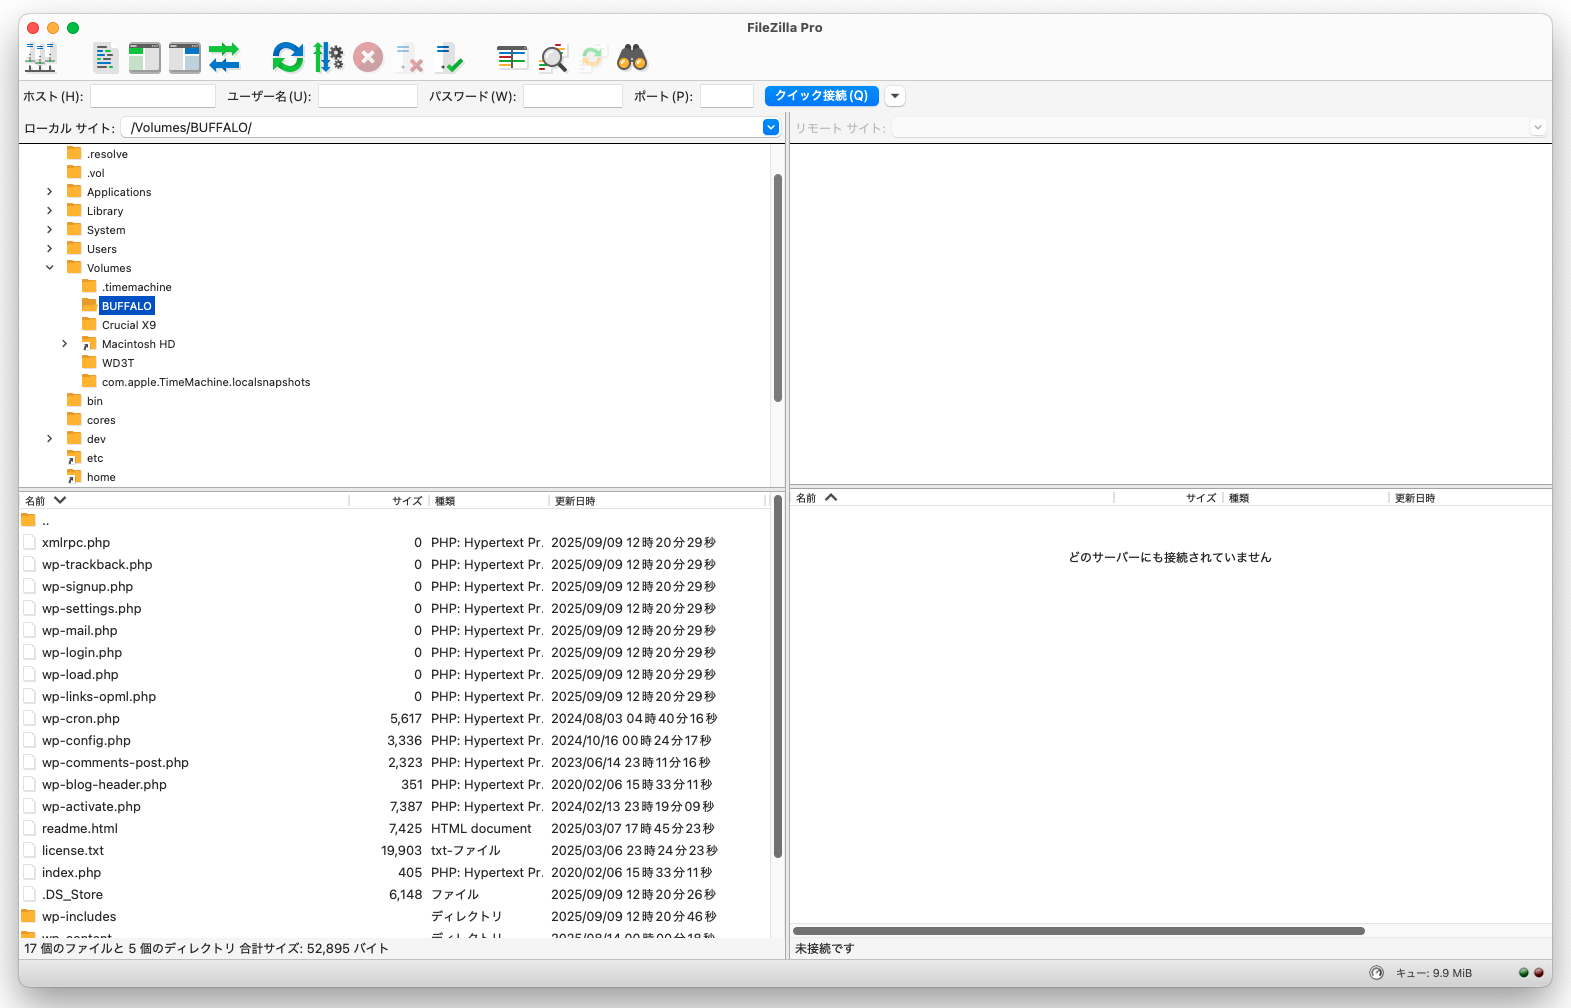Toggle transfer queue display icon
The height and width of the screenshot is (1008, 1571).
pyautogui.click(x=224, y=58)
